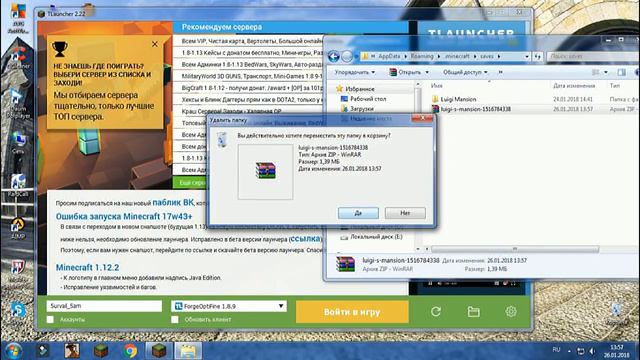Click Minecraft 1.12.2 news headline
Screen dimensions: 640x360
[87, 267]
